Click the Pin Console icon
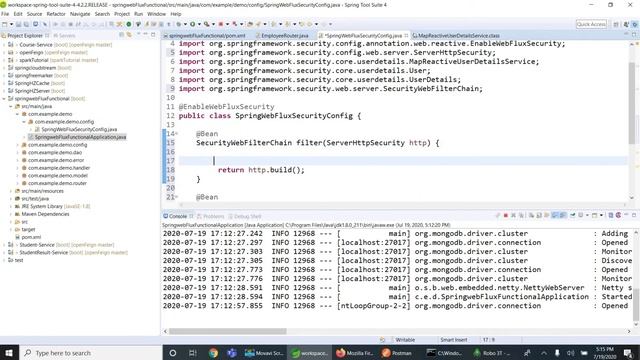This screenshot has width=640, height=360. (573, 216)
